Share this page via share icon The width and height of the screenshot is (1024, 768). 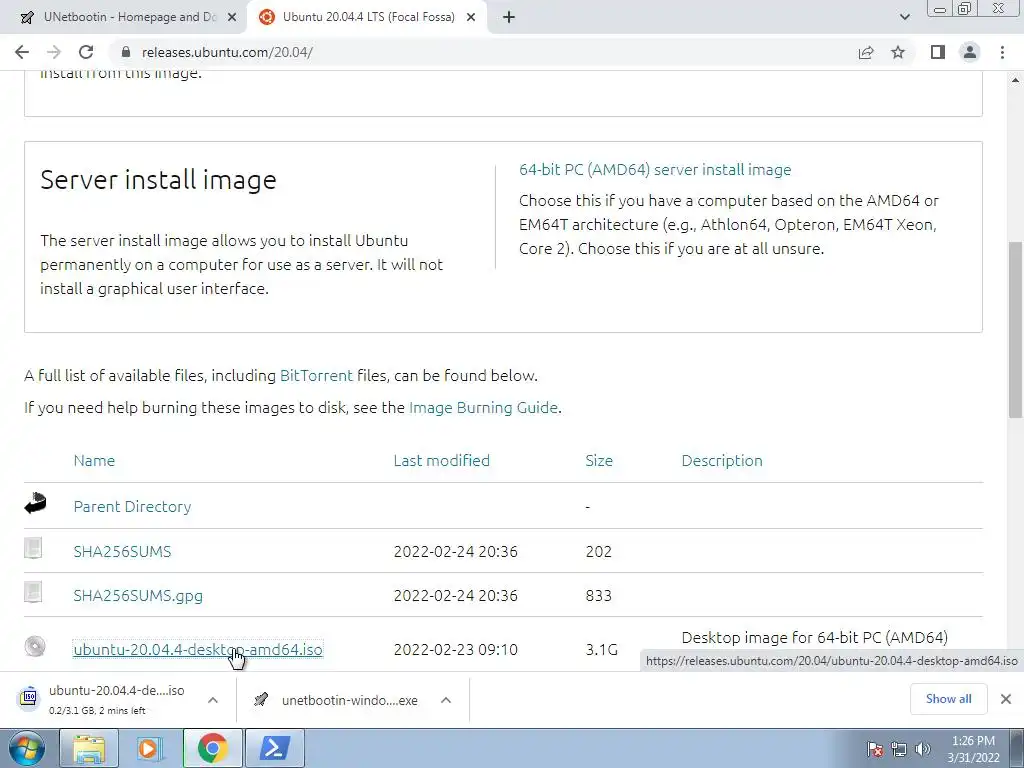(x=866, y=52)
